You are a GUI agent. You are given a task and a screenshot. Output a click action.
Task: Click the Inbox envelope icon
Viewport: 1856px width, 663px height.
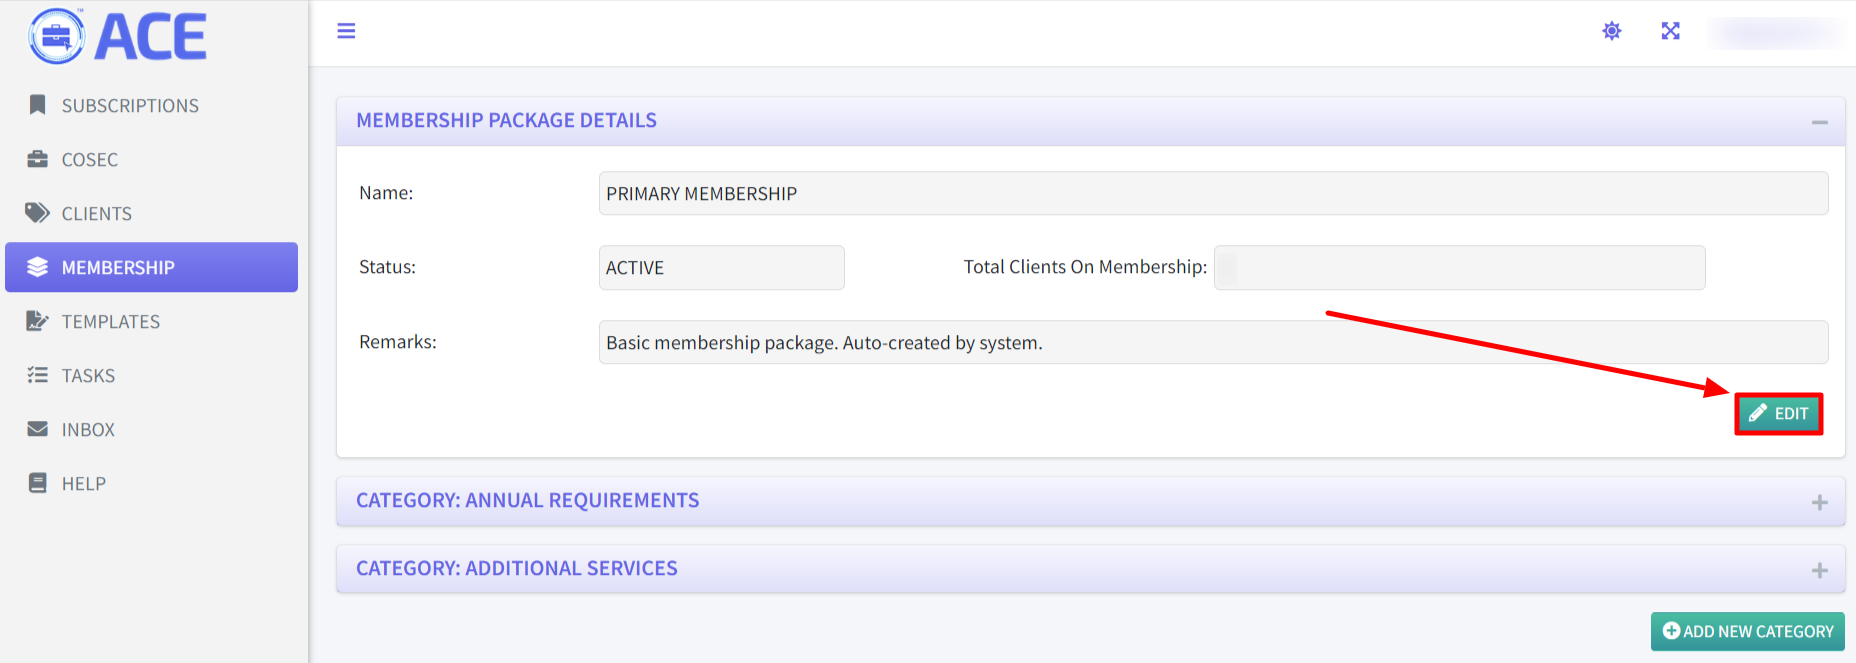[x=38, y=429]
